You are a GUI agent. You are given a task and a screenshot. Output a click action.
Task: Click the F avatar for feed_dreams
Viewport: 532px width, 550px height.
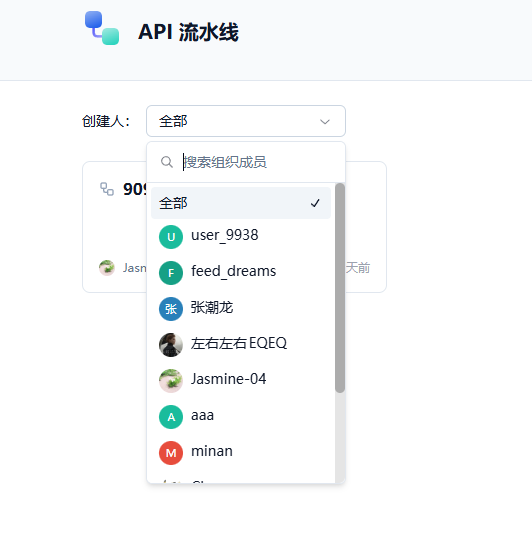pos(171,273)
